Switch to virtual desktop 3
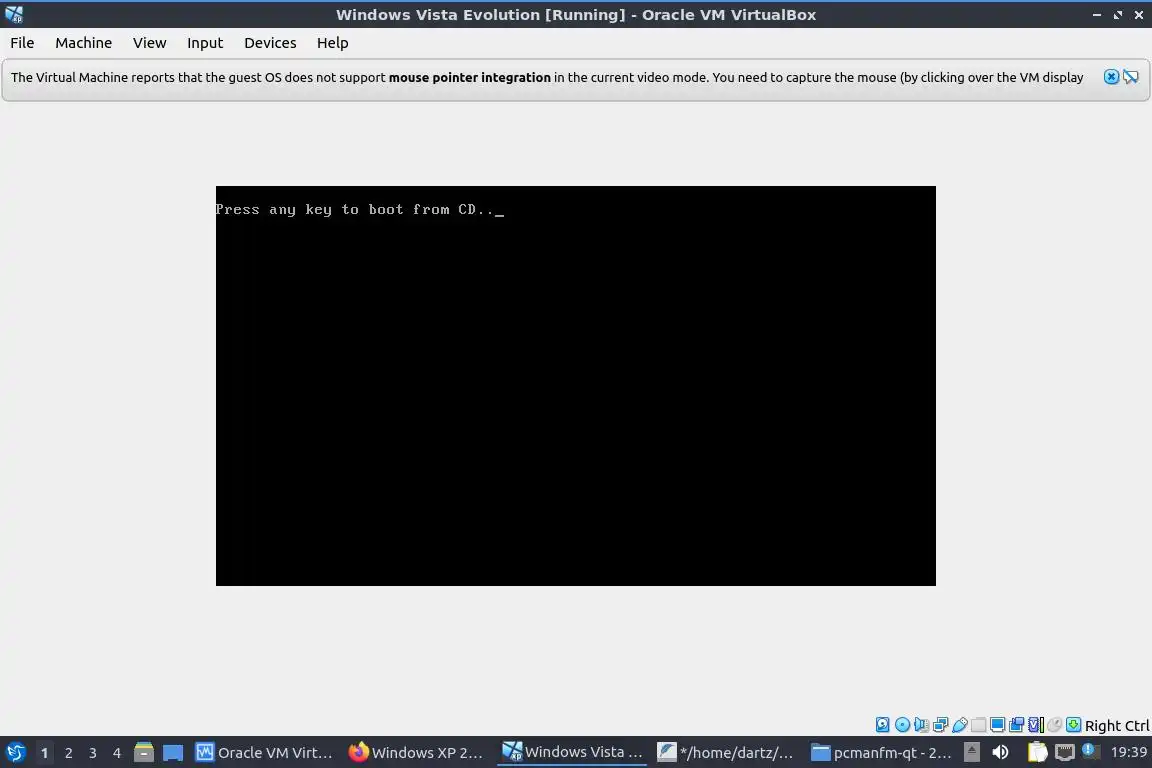 coord(93,753)
